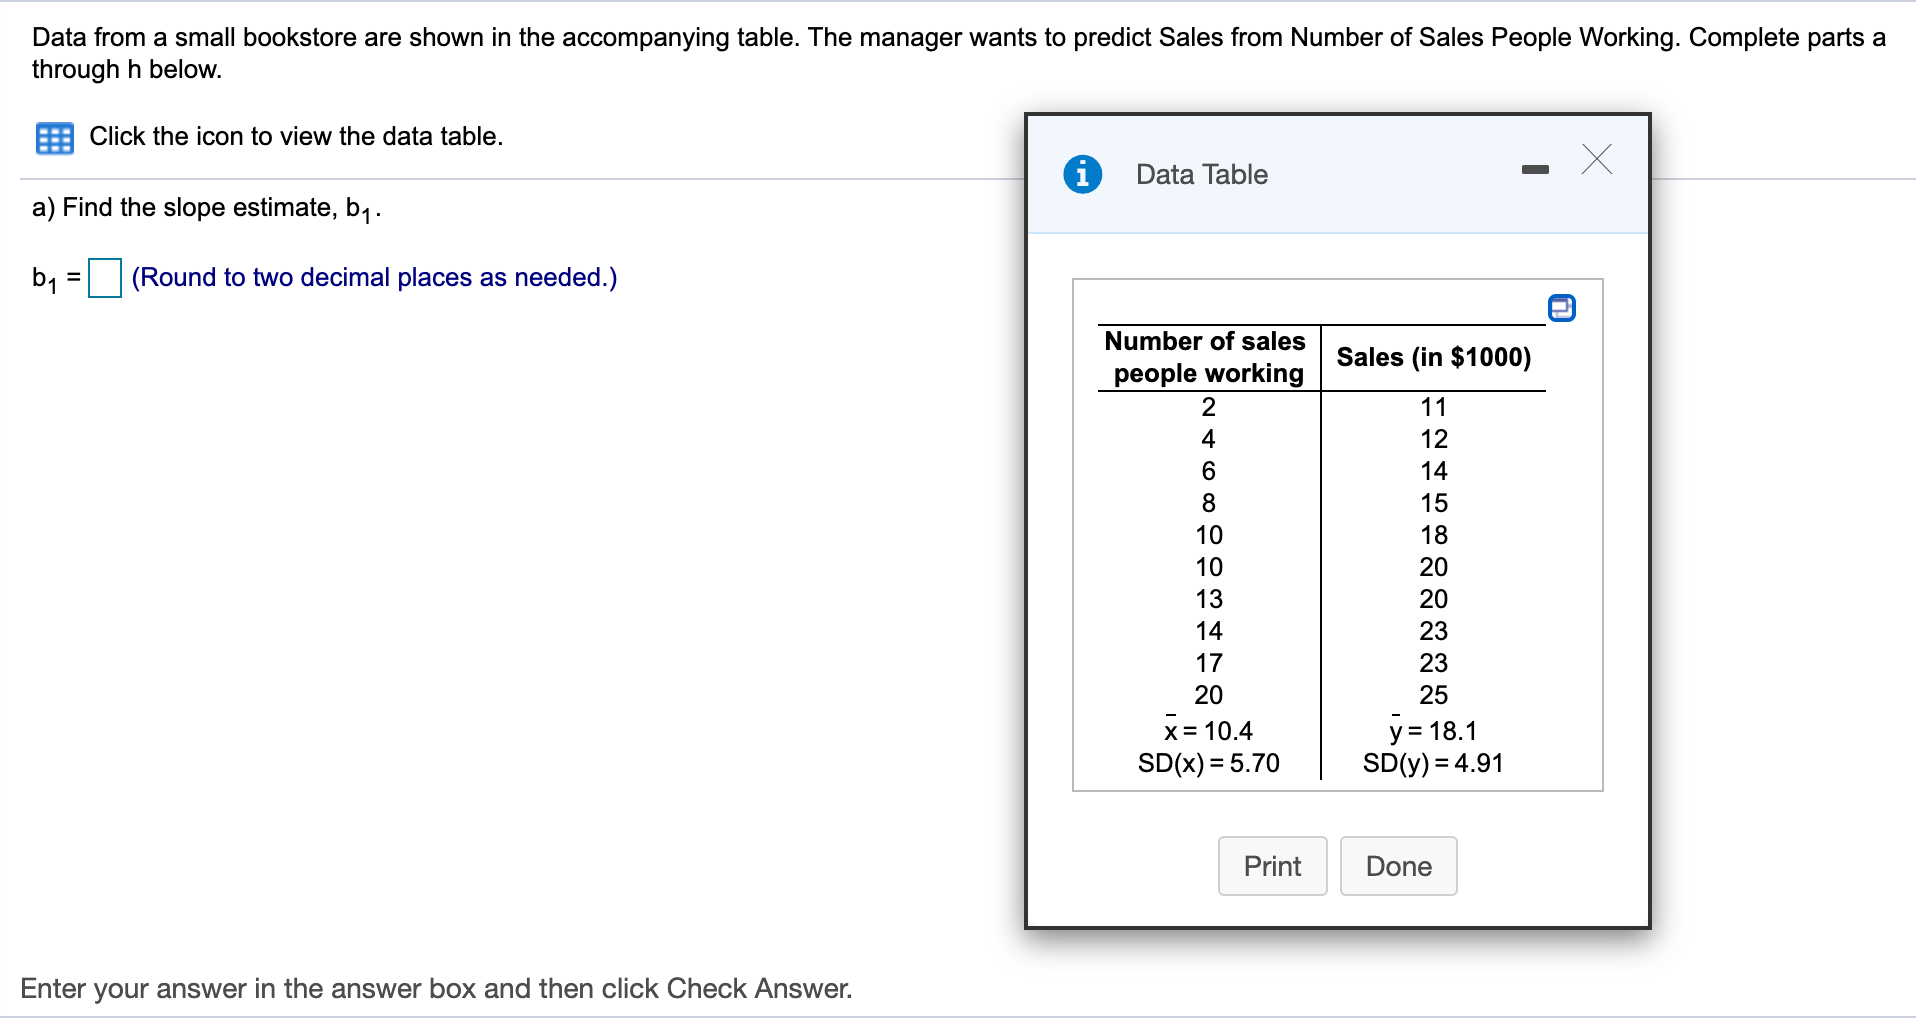This screenshot has width=1916, height=1020.
Task: Close the Data Table dialog with X
Action: pyautogui.click(x=1597, y=159)
